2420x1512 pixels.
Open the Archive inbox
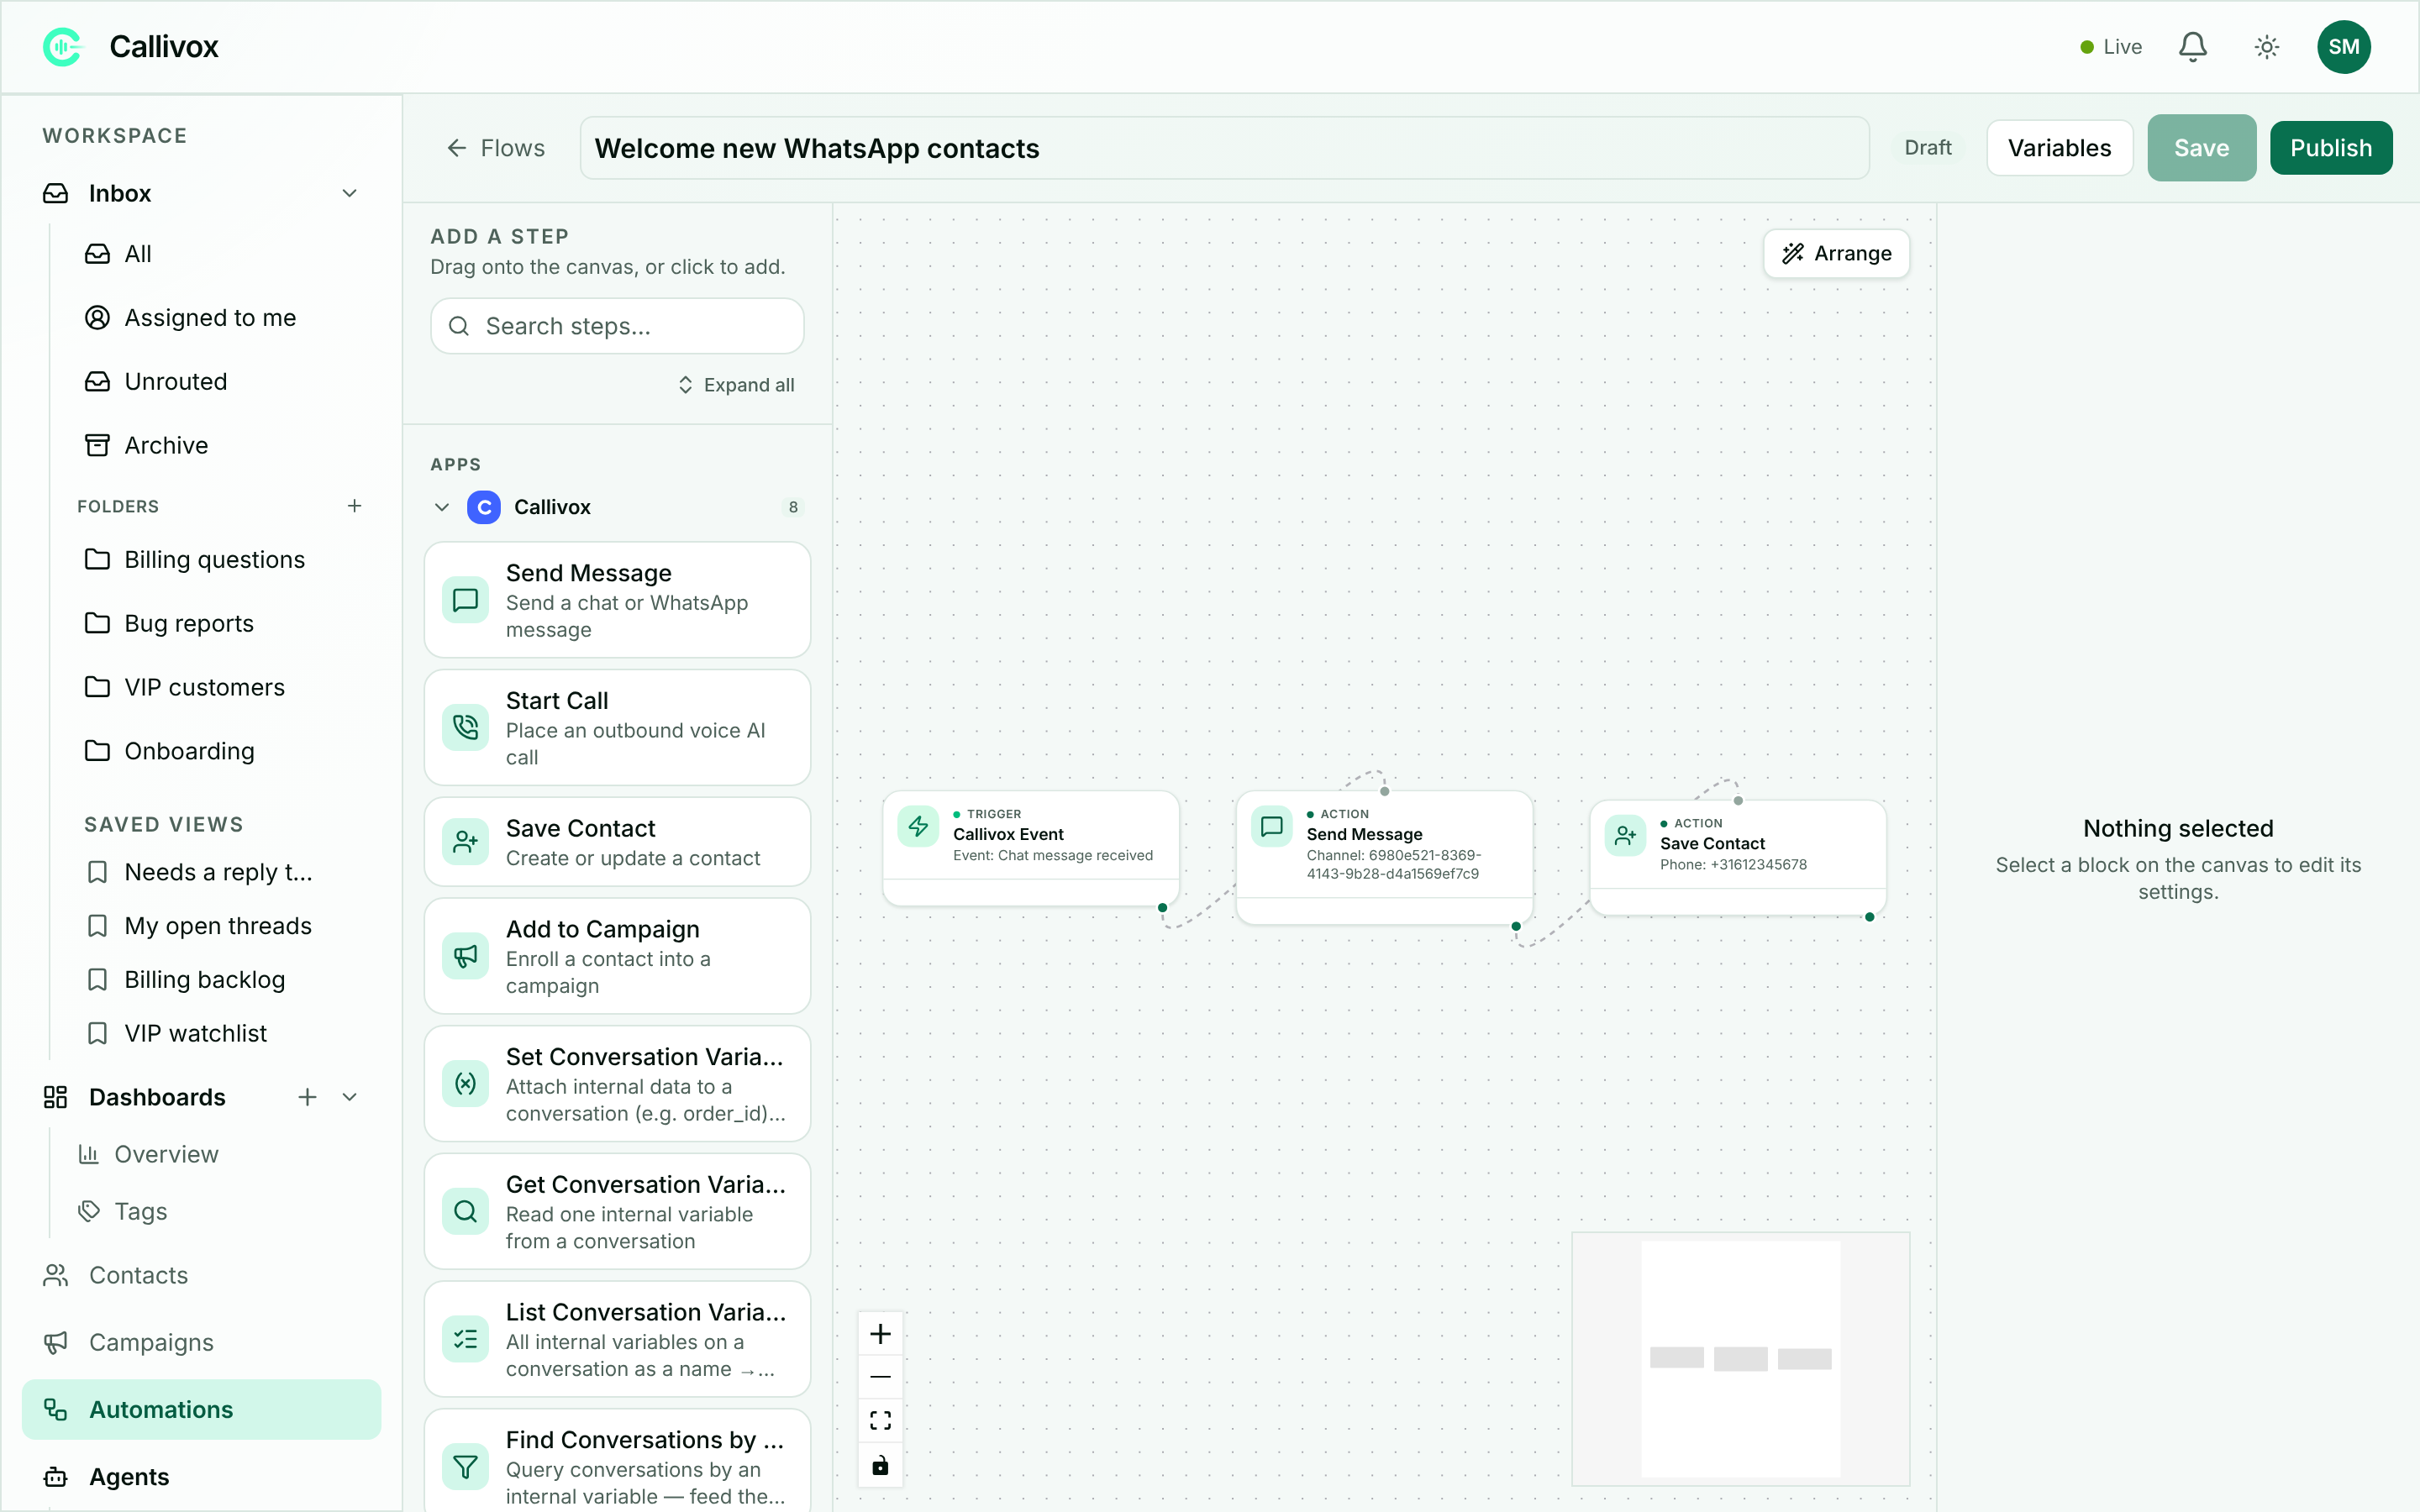pos(146,446)
